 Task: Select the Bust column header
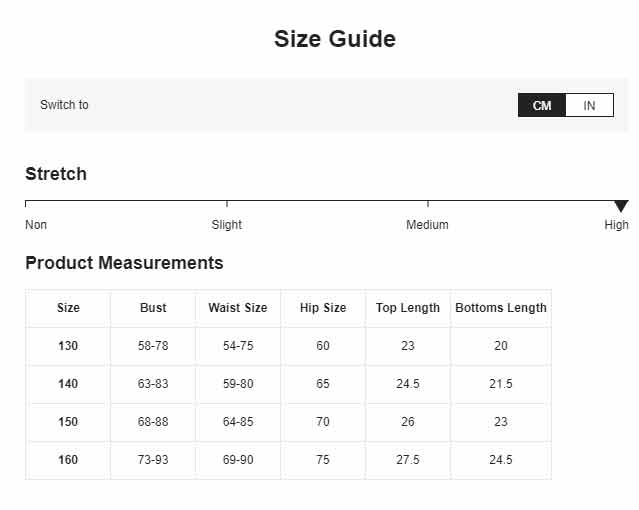point(153,308)
